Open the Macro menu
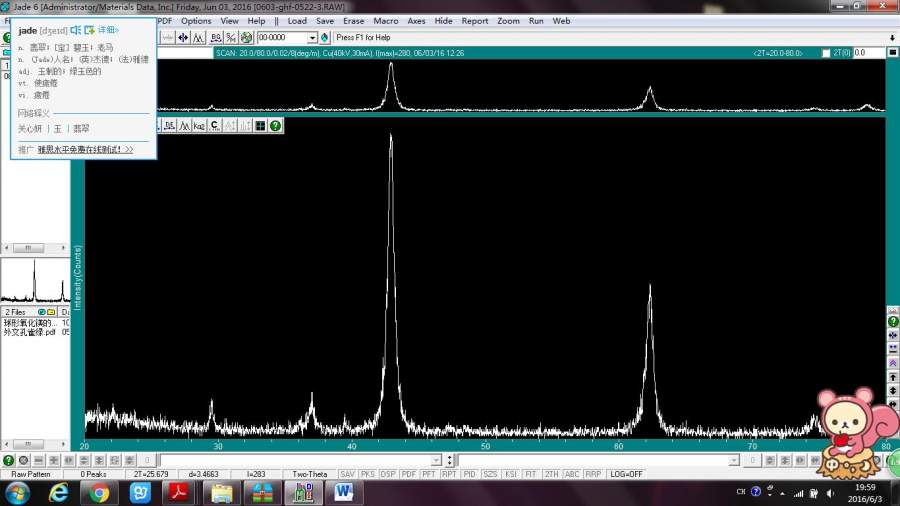 (385, 20)
